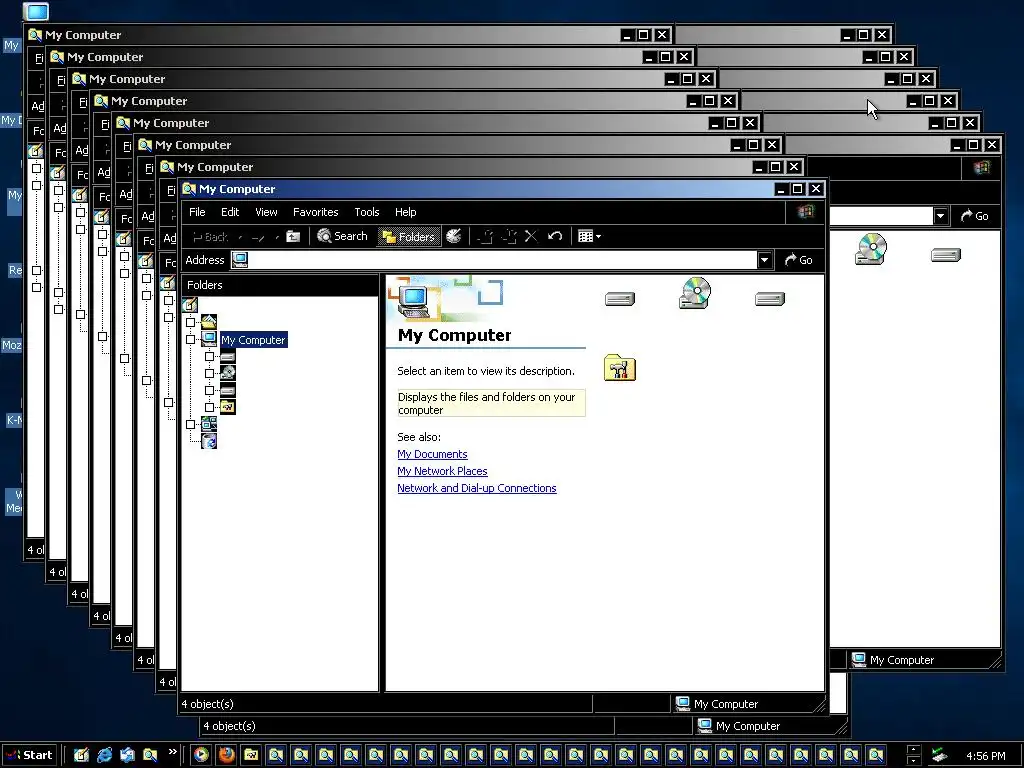Select the drive icon right of CD drive
This screenshot has width=1024, height=768.
click(x=770, y=299)
